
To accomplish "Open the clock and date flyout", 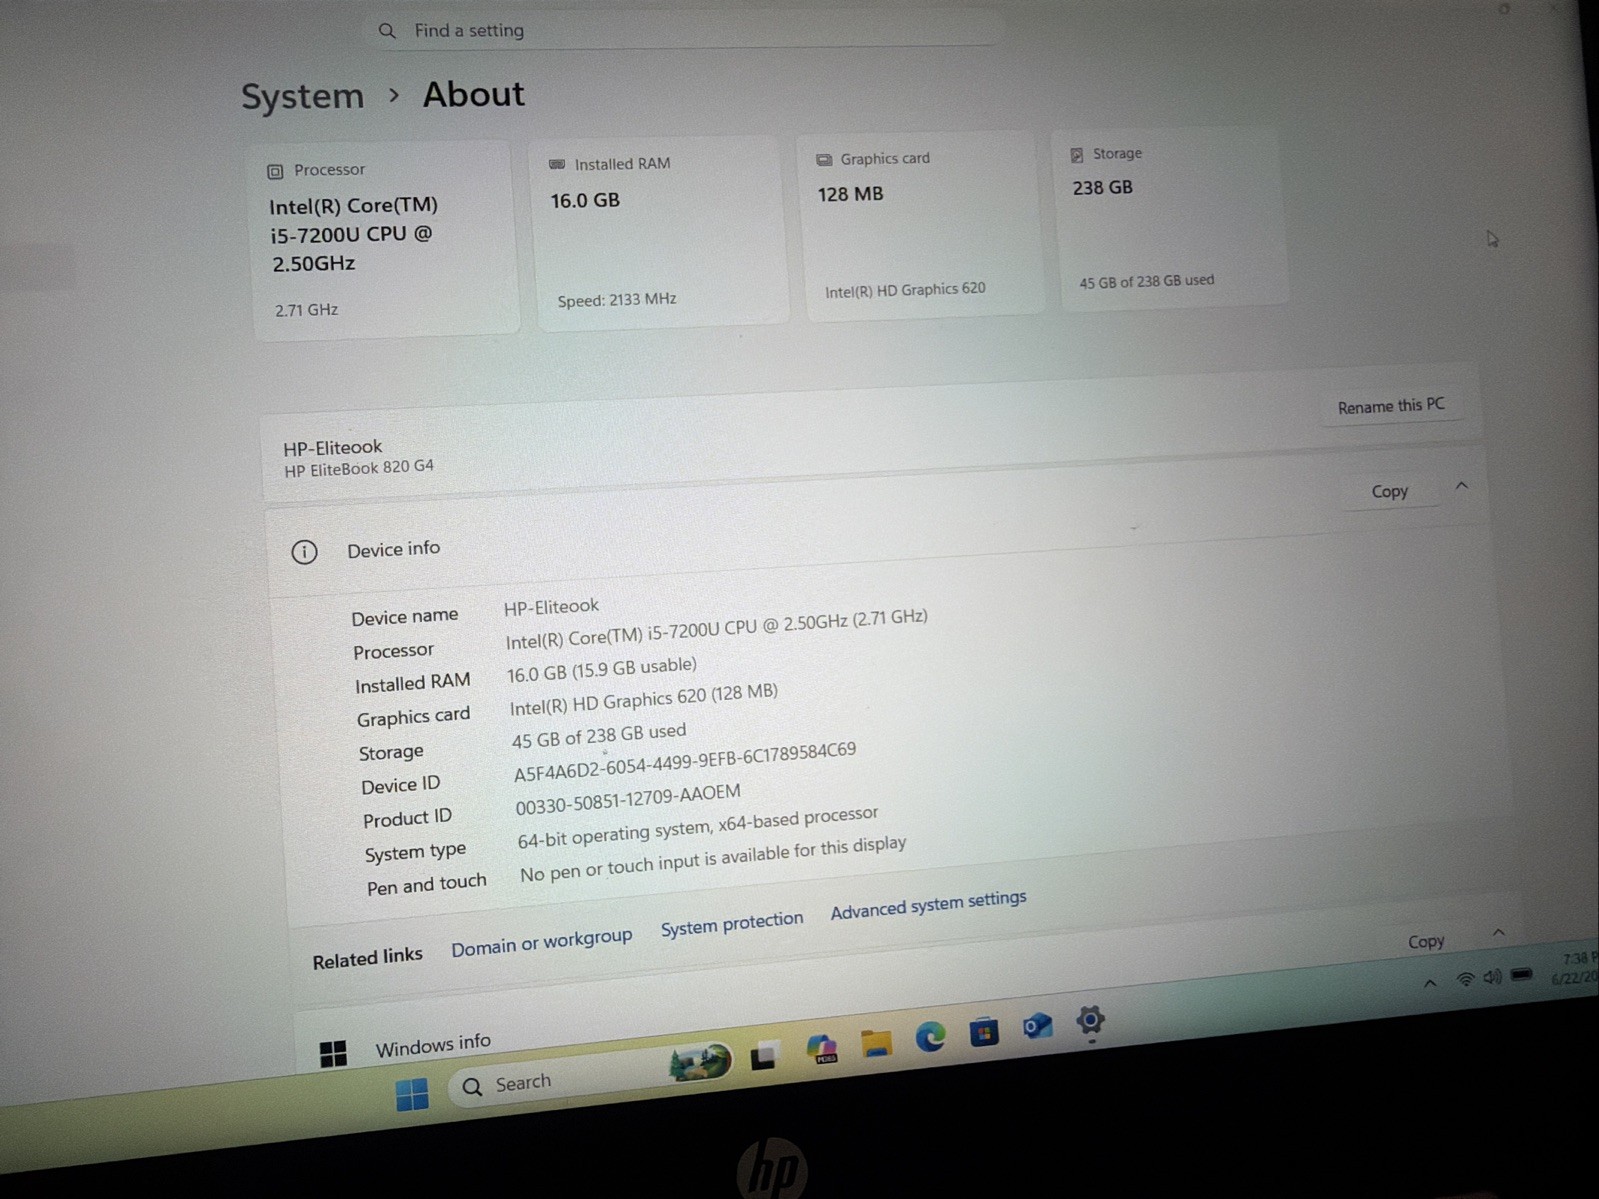I will point(1575,968).
